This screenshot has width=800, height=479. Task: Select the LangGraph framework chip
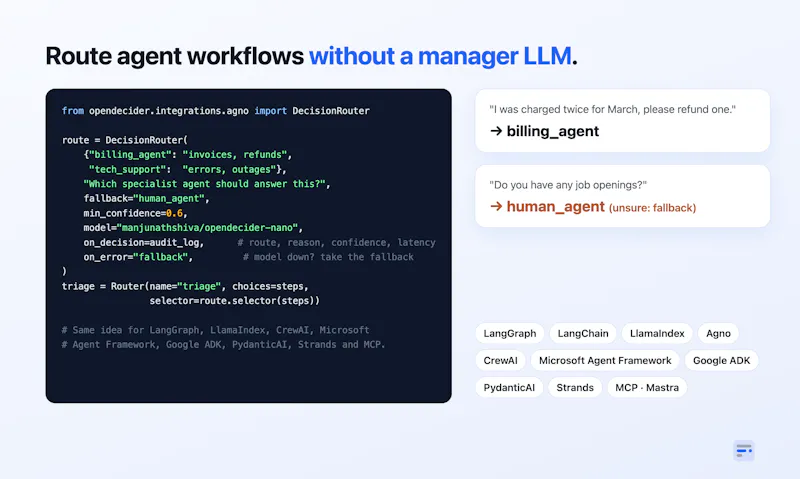point(510,334)
